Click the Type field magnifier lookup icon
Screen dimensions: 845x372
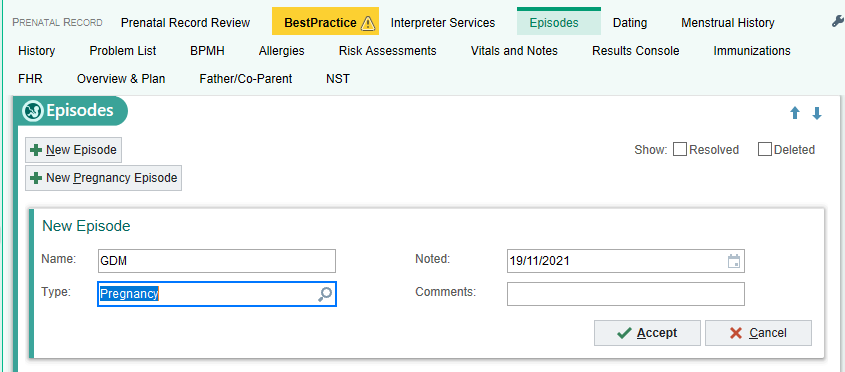(x=325, y=294)
